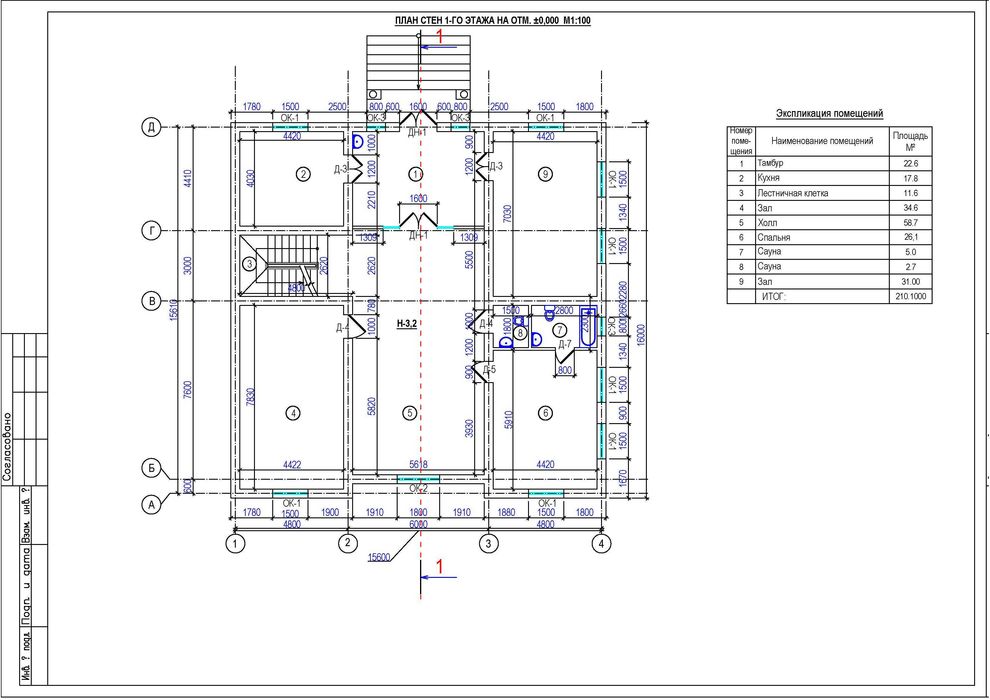The image size is (990, 700).
Task: Select the Лестничная клетка table row
Action: pyautogui.click(x=829, y=193)
